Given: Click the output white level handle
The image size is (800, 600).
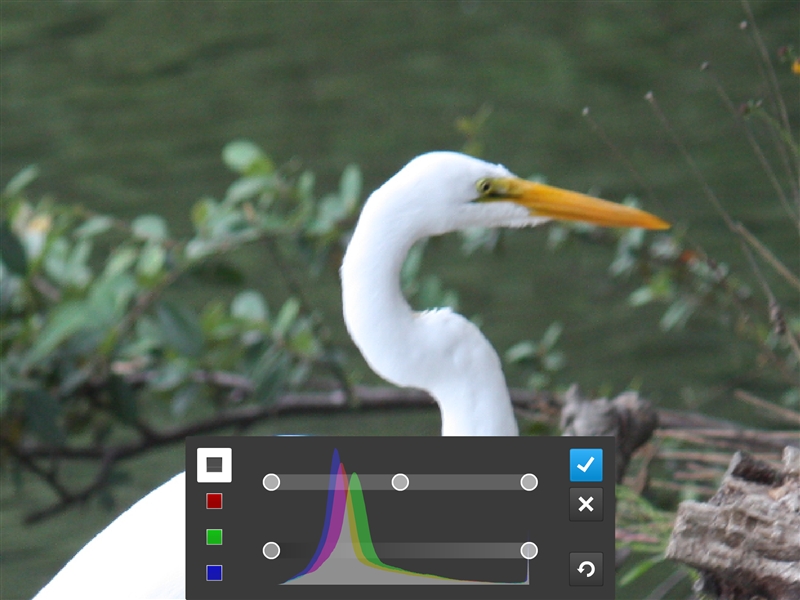Looking at the screenshot, I should [529, 551].
